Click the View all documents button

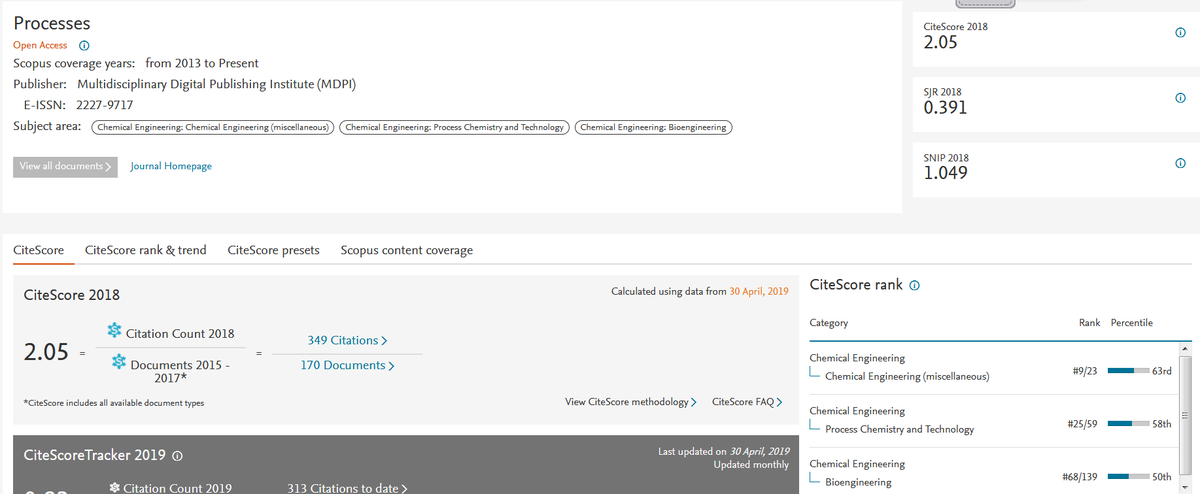(x=66, y=166)
